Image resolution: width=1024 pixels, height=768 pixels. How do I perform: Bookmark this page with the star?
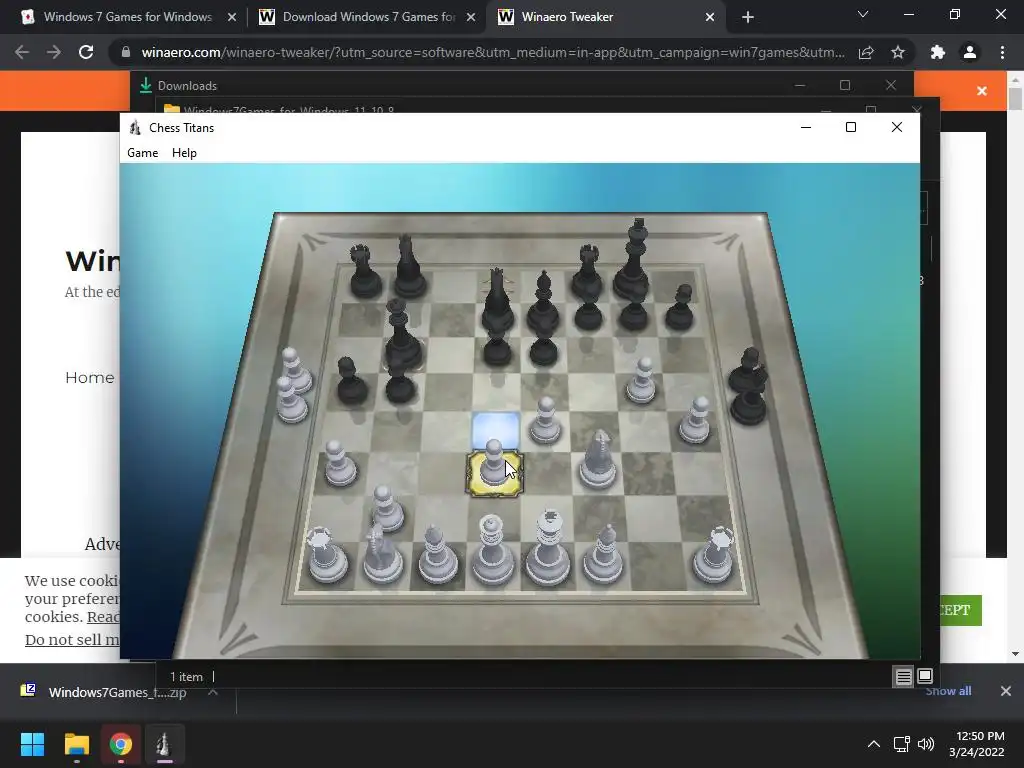pyautogui.click(x=898, y=52)
